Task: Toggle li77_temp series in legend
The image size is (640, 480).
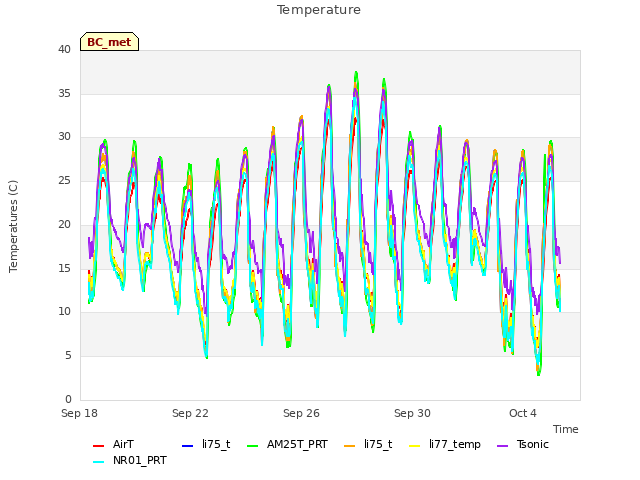Action: coord(444,444)
